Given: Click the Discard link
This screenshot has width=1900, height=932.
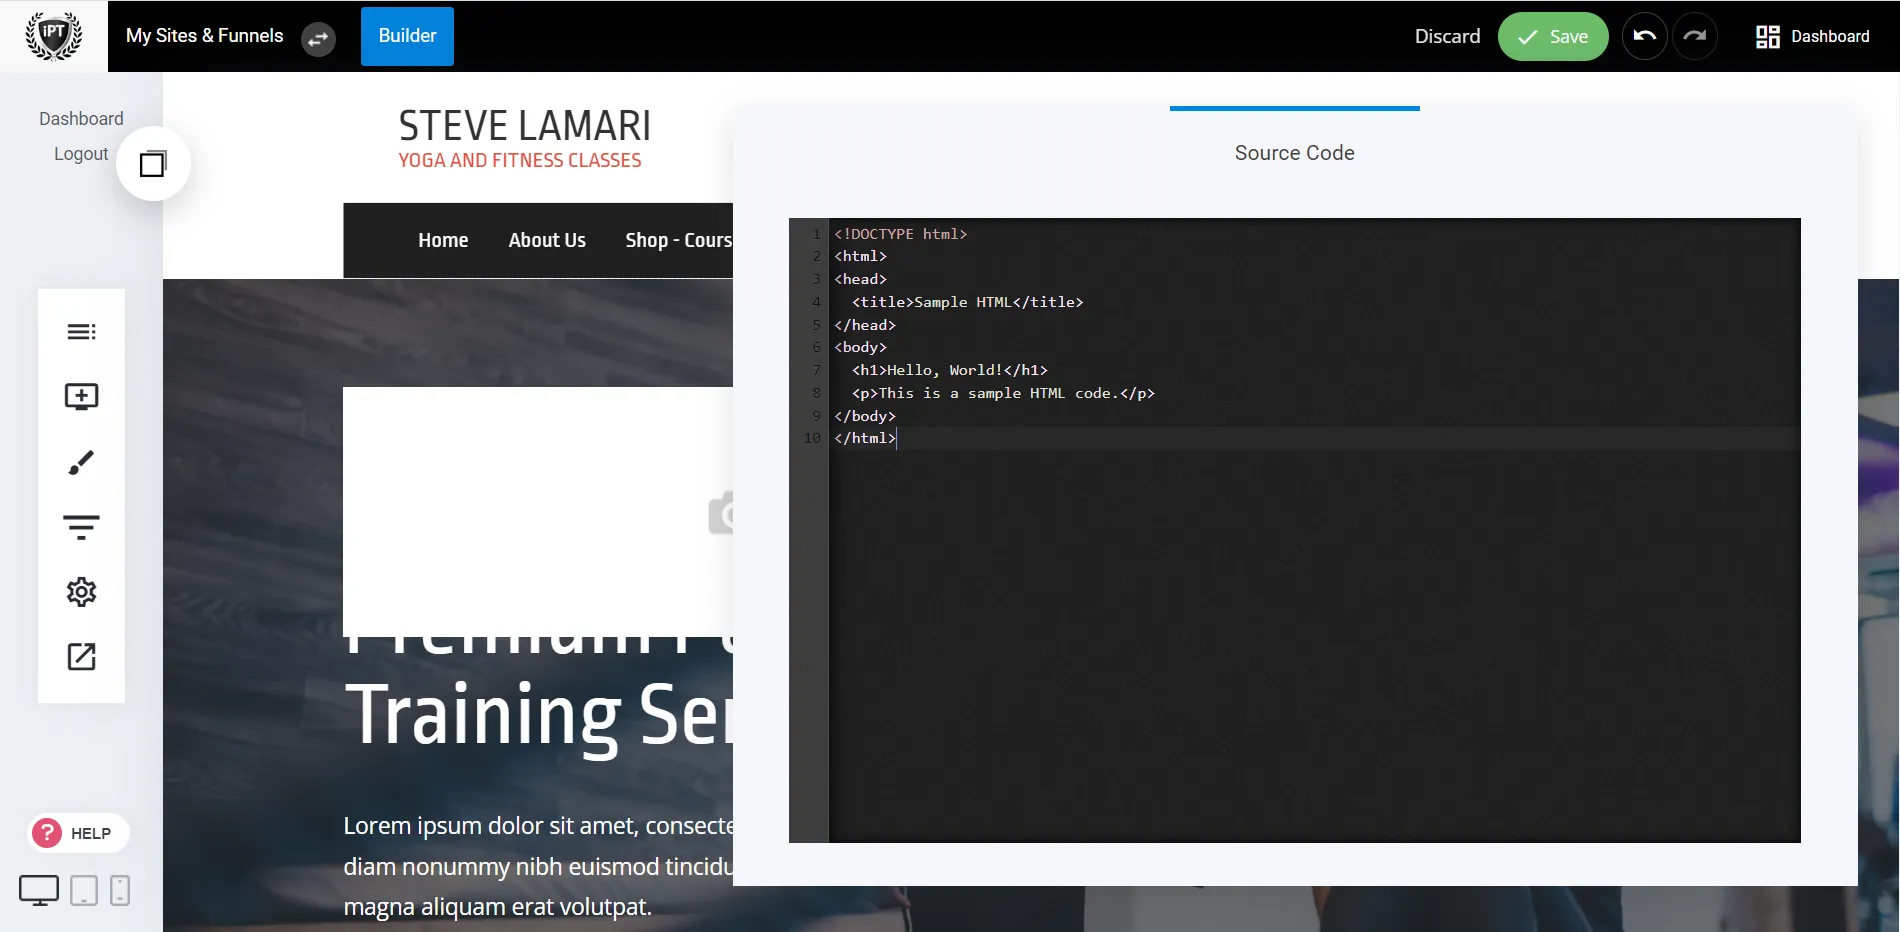Looking at the screenshot, I should (x=1447, y=36).
